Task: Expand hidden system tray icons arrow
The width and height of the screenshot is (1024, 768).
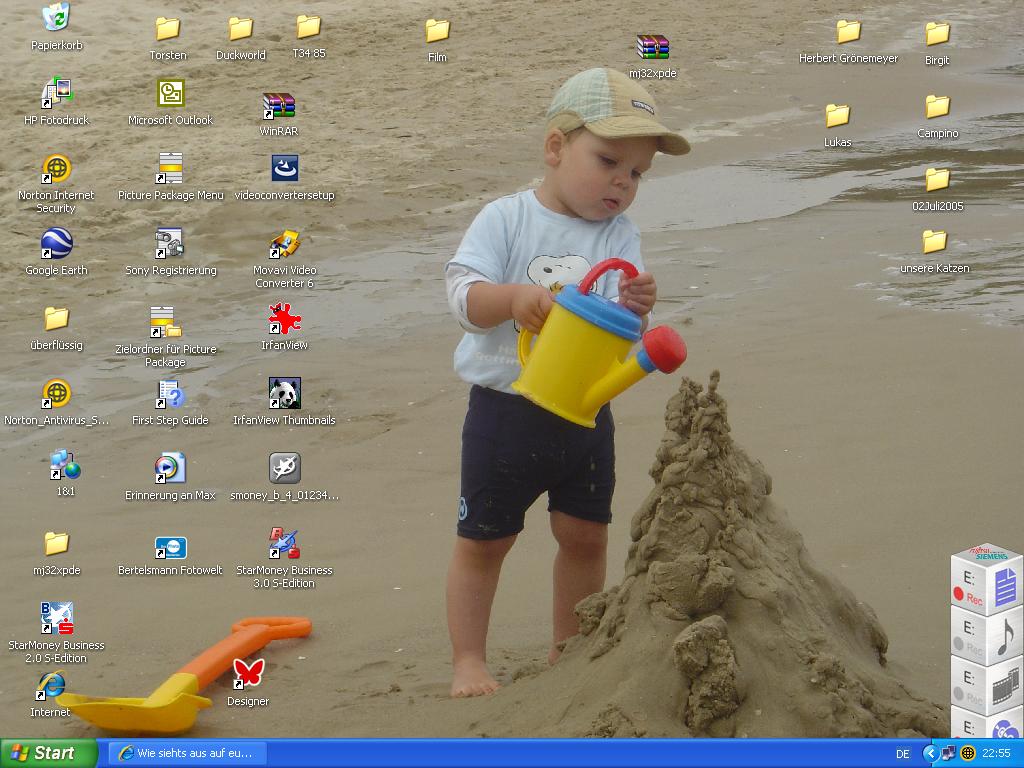Action: [x=930, y=753]
